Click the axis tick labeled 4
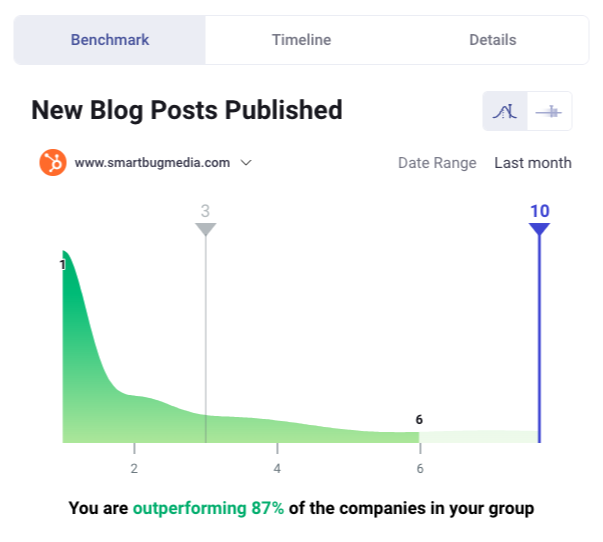This screenshot has height=542, width=603. (x=277, y=468)
